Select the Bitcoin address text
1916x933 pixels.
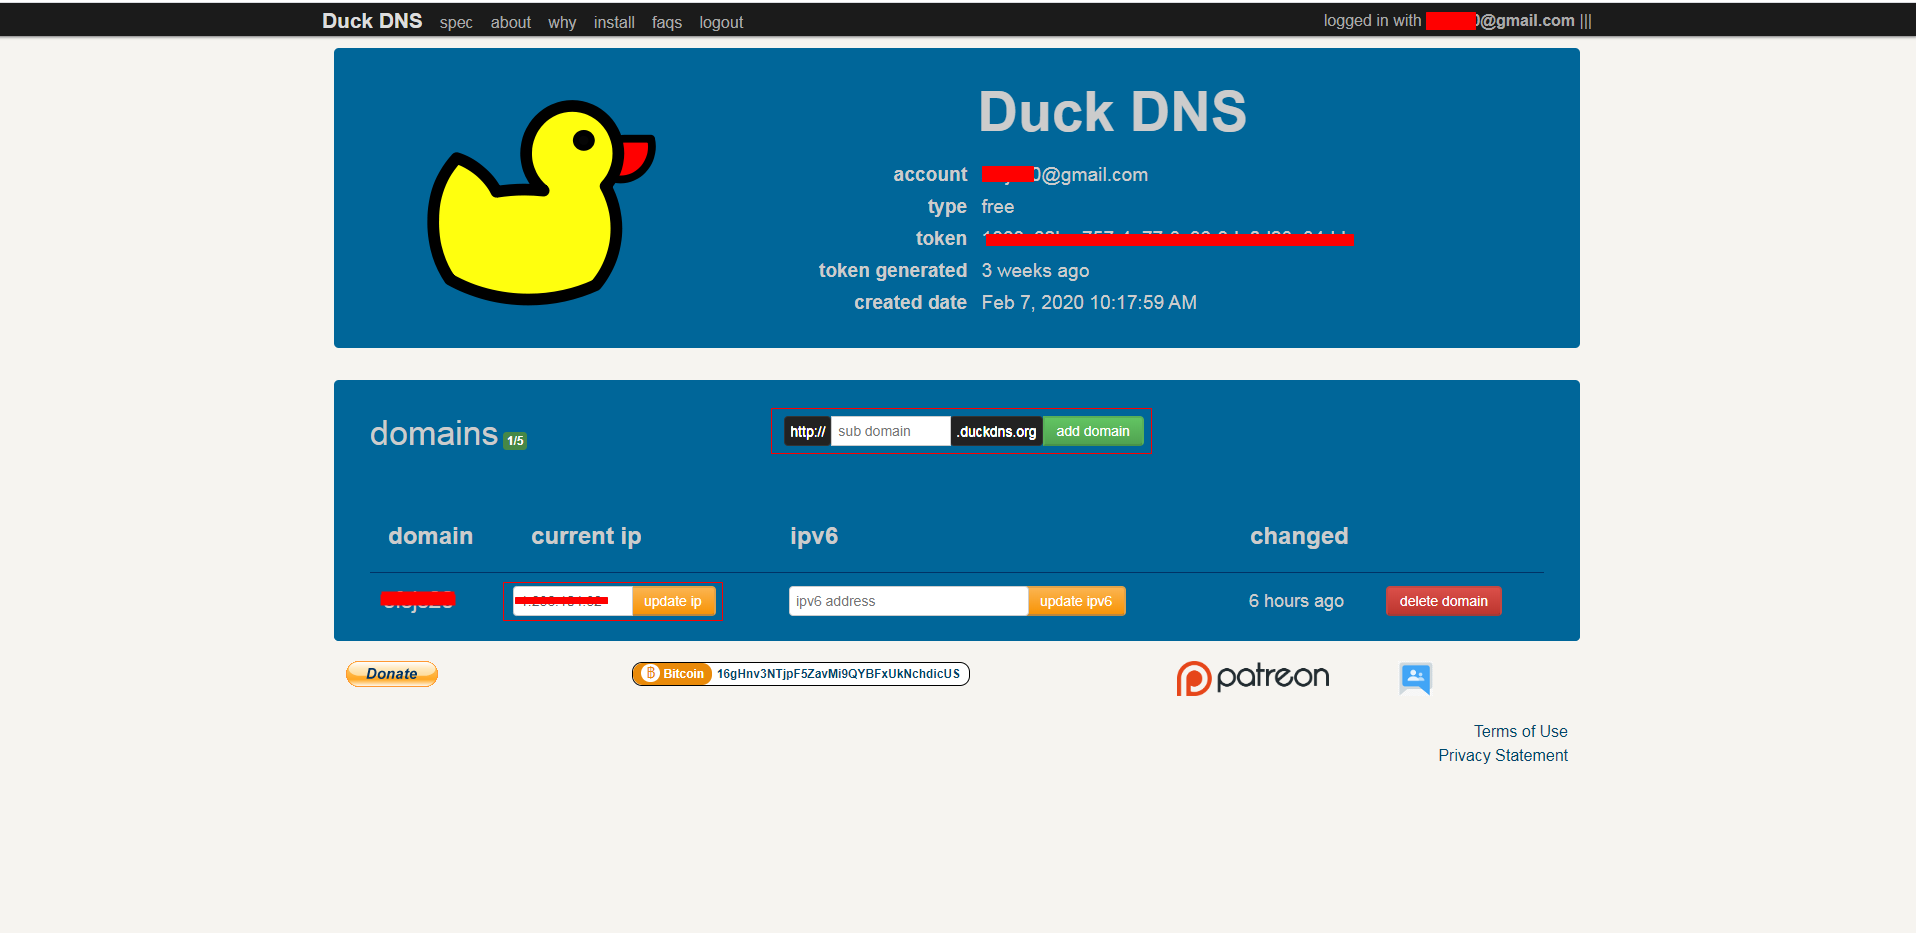point(838,674)
